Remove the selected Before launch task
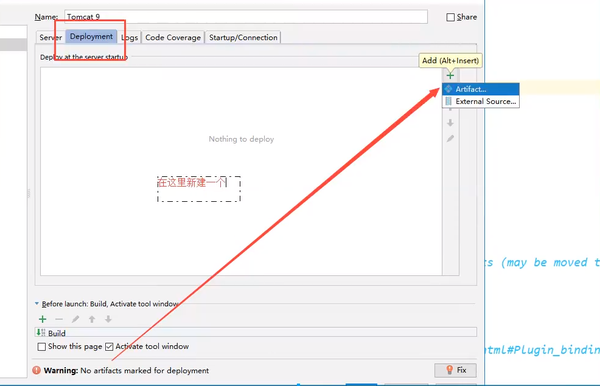This screenshot has width=600, height=386. click(59, 319)
